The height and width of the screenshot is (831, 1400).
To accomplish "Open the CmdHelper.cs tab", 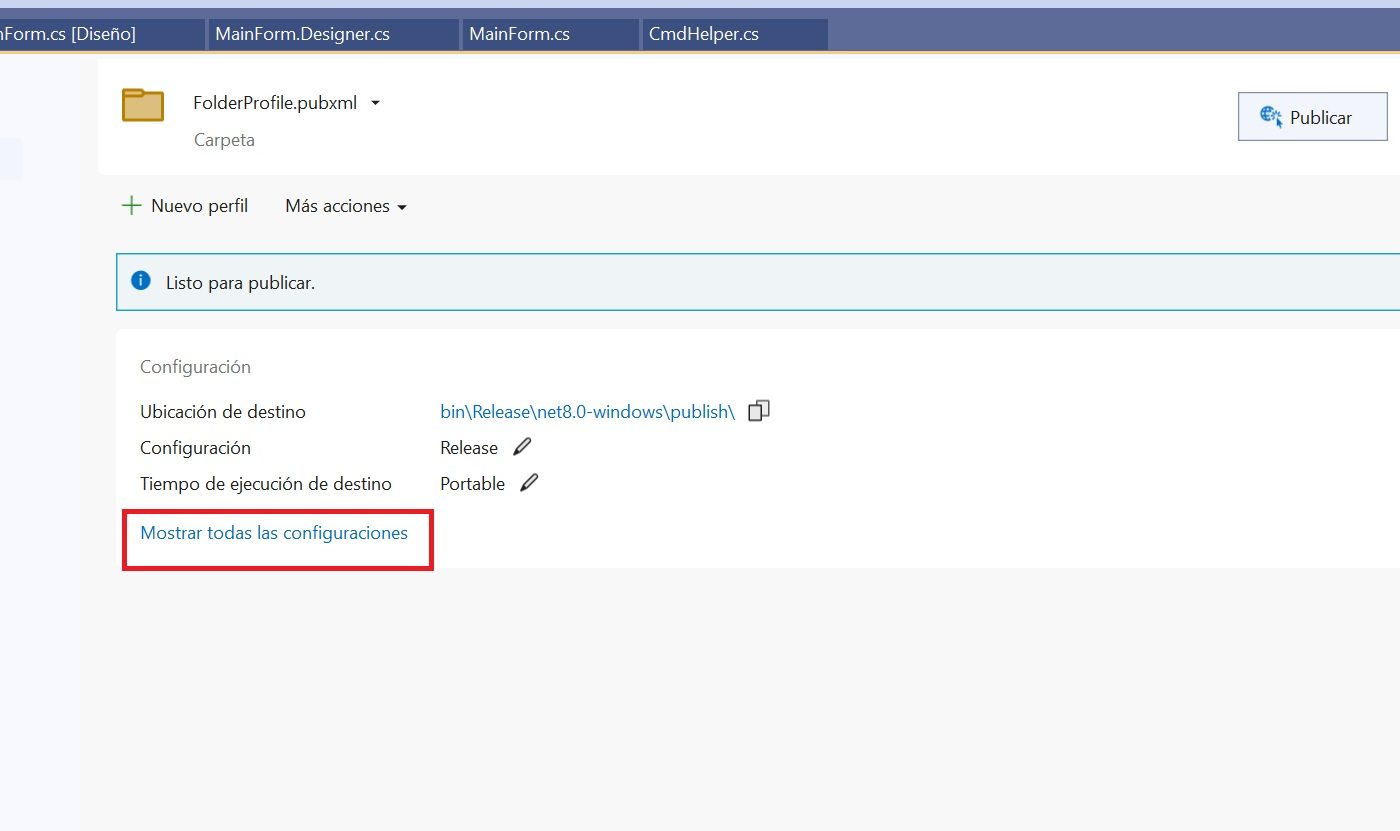I will pos(703,34).
